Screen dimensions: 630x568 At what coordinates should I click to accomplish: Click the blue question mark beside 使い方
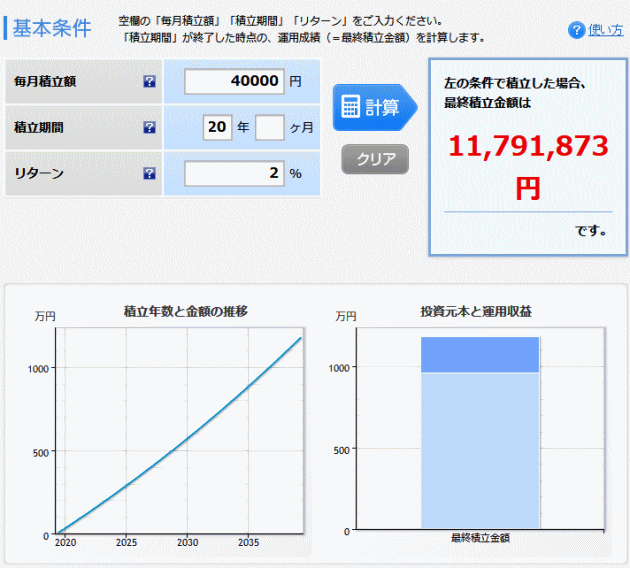coord(576,30)
